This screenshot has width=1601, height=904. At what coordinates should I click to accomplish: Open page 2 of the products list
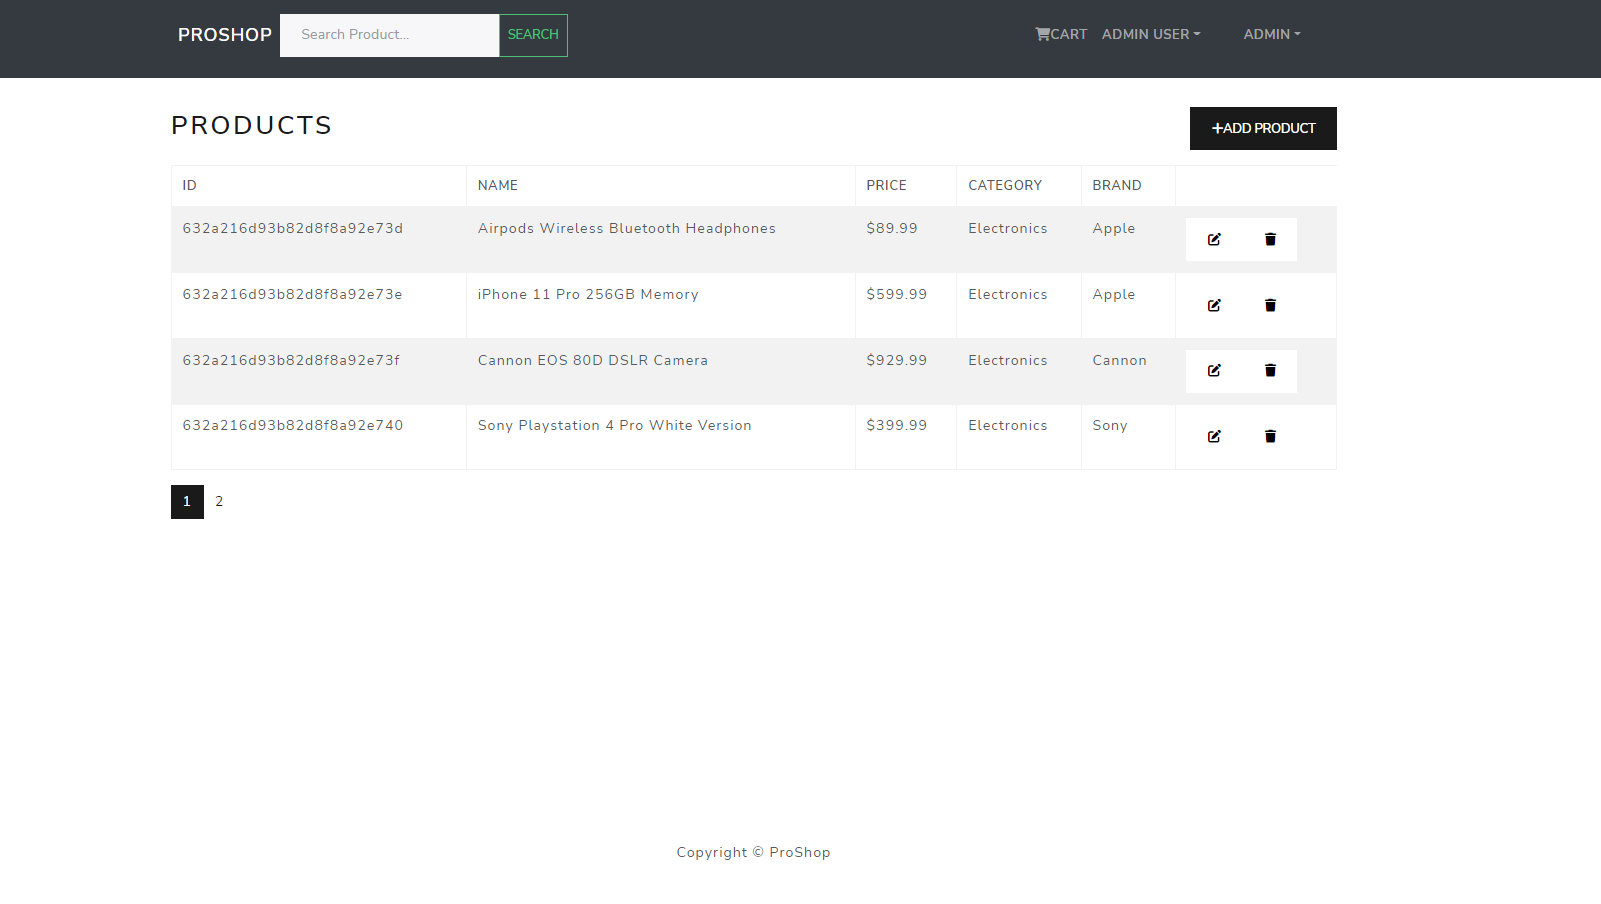[x=219, y=501]
